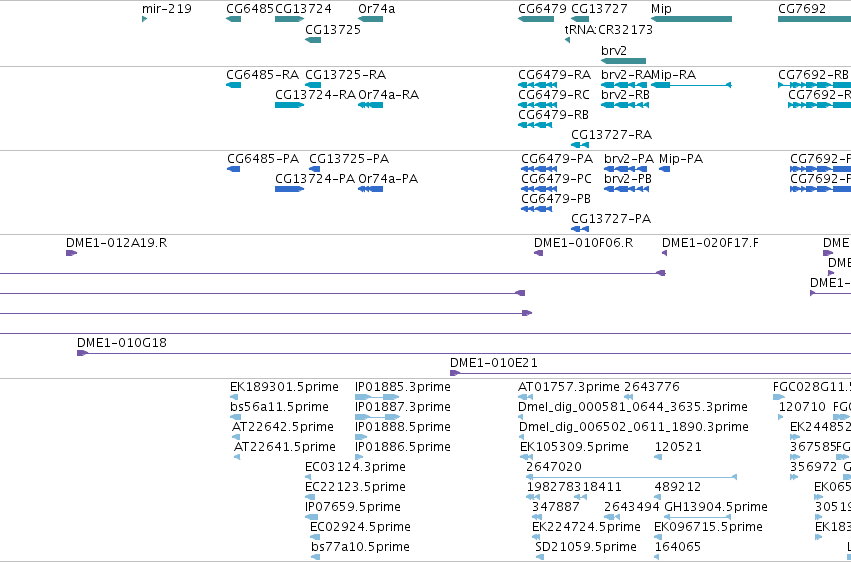Click EST EC03124.3prime
The image size is (851, 562).
point(355,467)
